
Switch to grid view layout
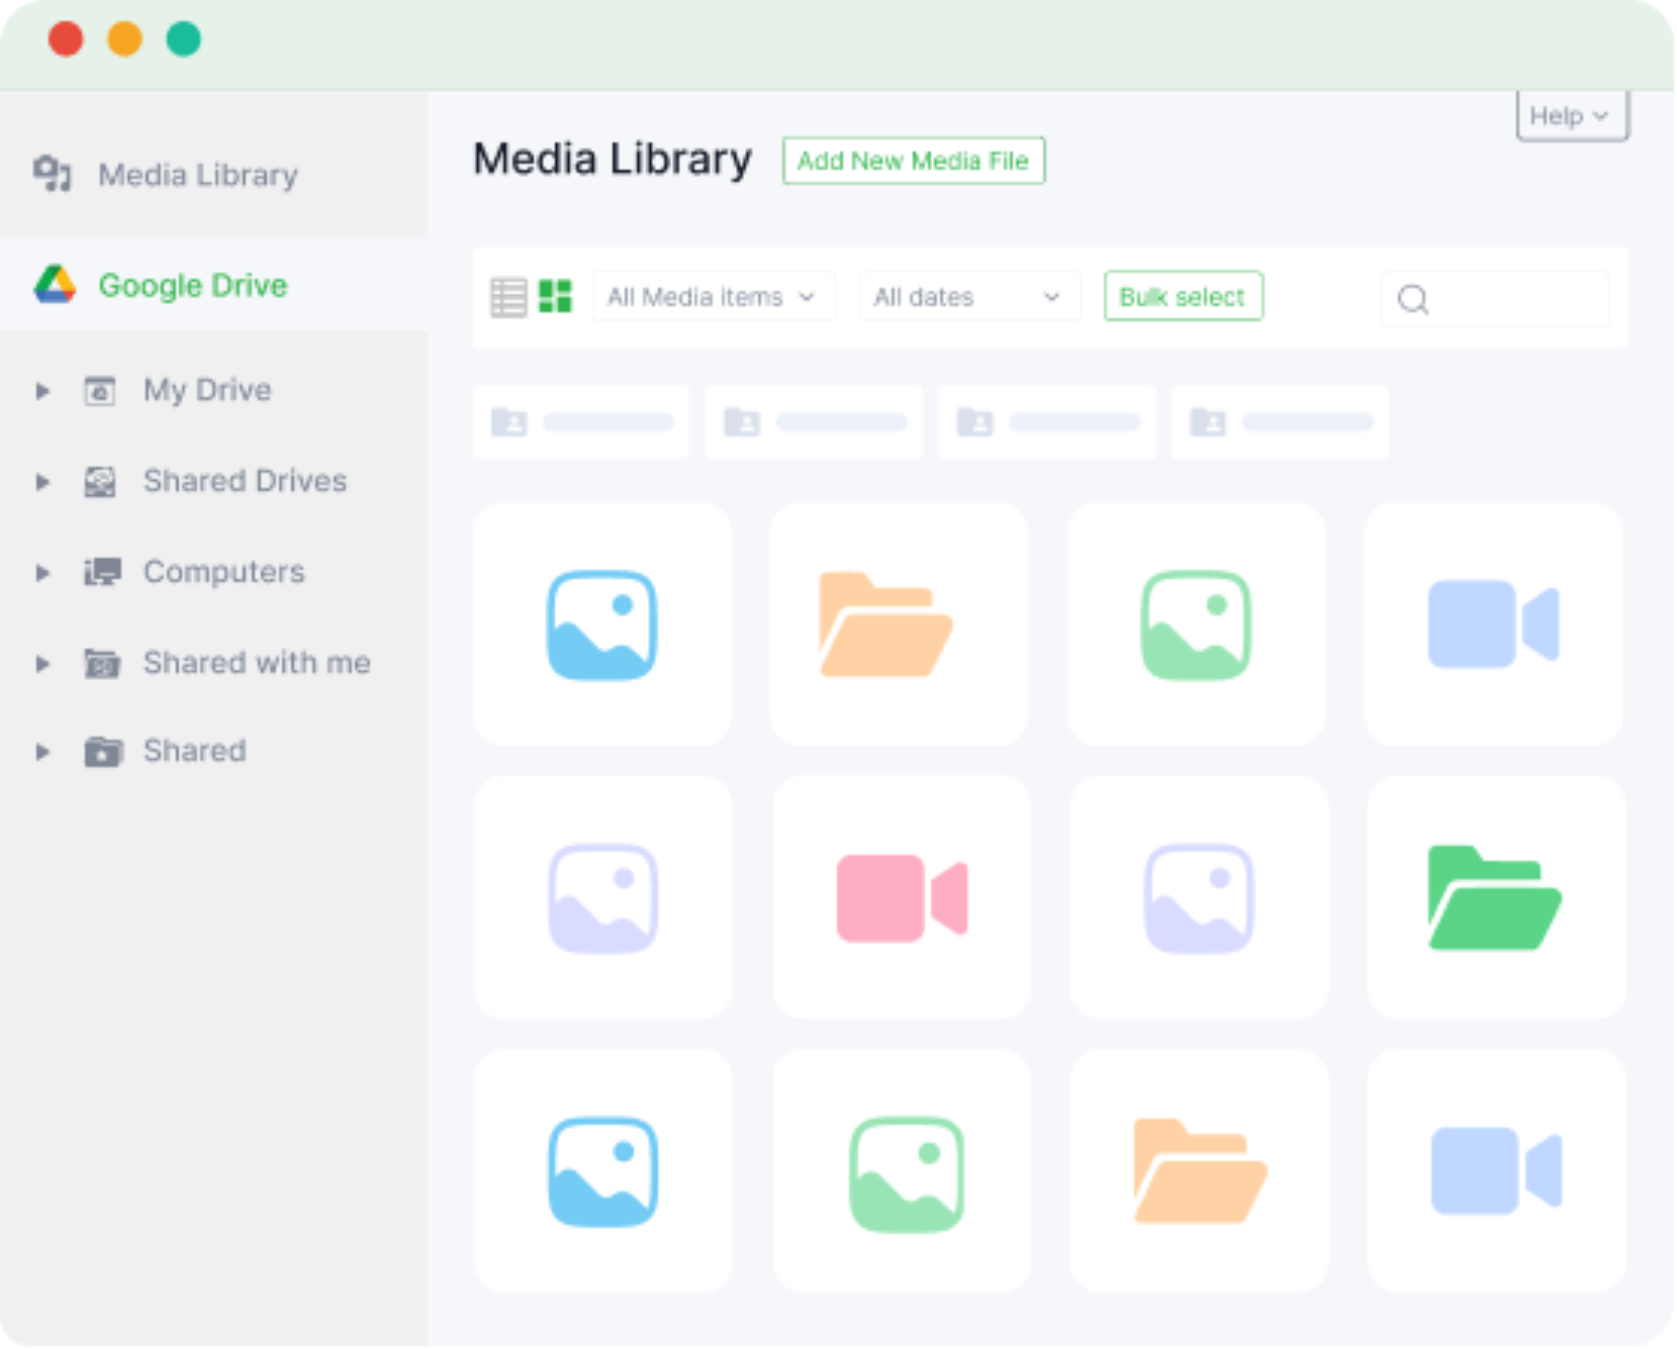tap(555, 297)
